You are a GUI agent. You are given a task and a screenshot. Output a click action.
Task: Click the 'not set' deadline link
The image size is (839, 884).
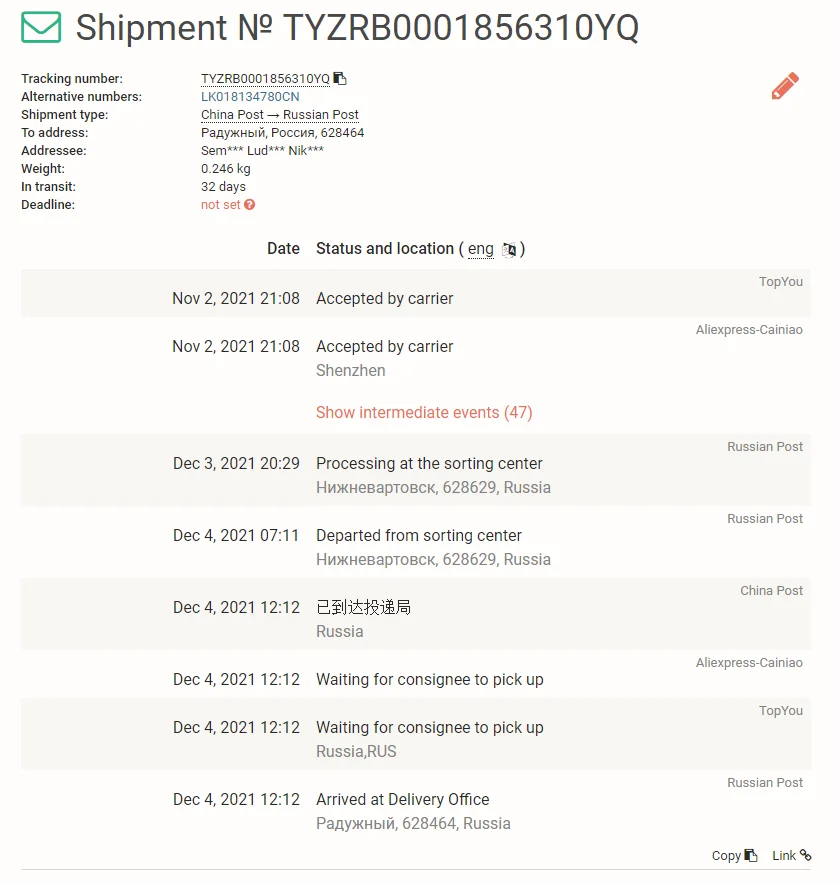coord(221,205)
